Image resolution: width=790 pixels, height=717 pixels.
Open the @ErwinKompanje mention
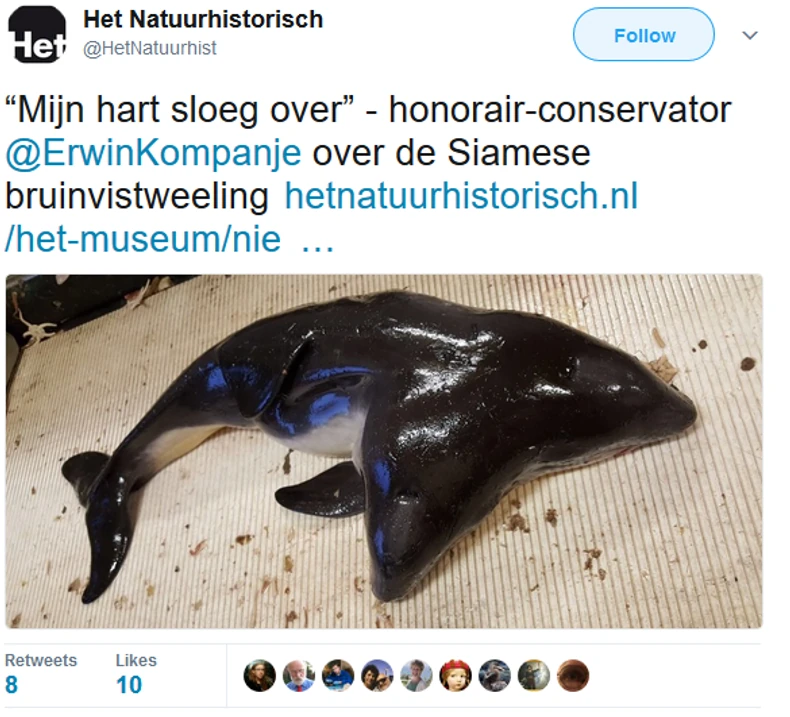(x=154, y=153)
